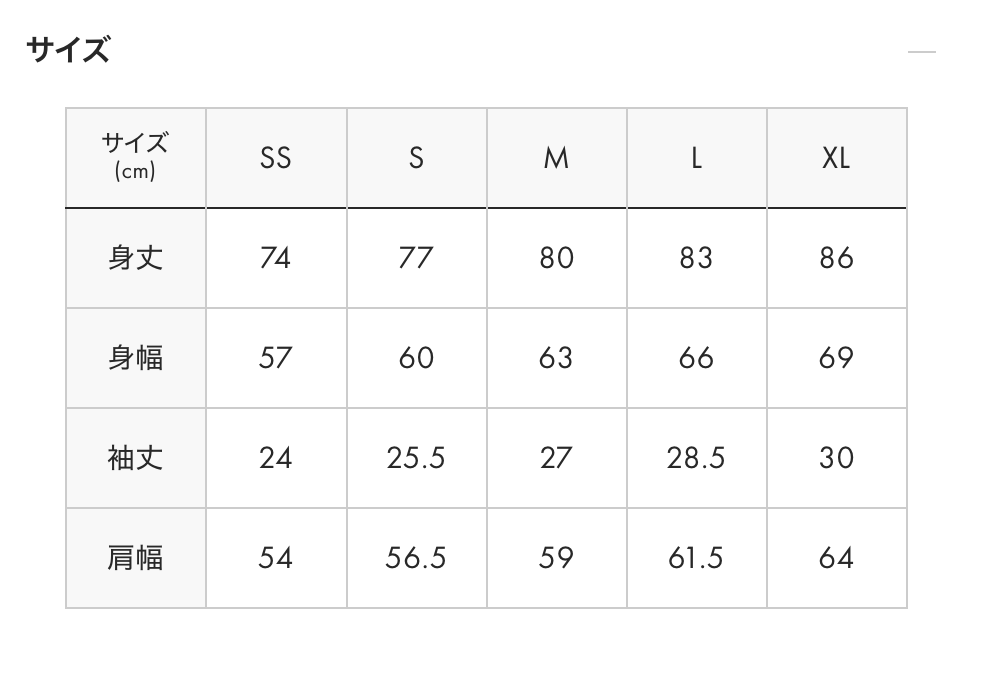Click the 身丈 row label

pos(135,258)
